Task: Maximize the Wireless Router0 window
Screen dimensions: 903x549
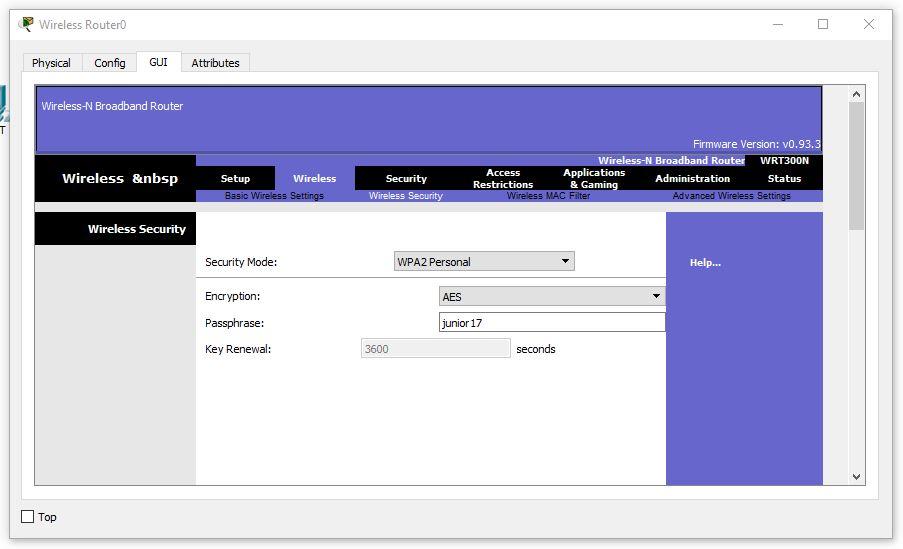Action: point(823,24)
